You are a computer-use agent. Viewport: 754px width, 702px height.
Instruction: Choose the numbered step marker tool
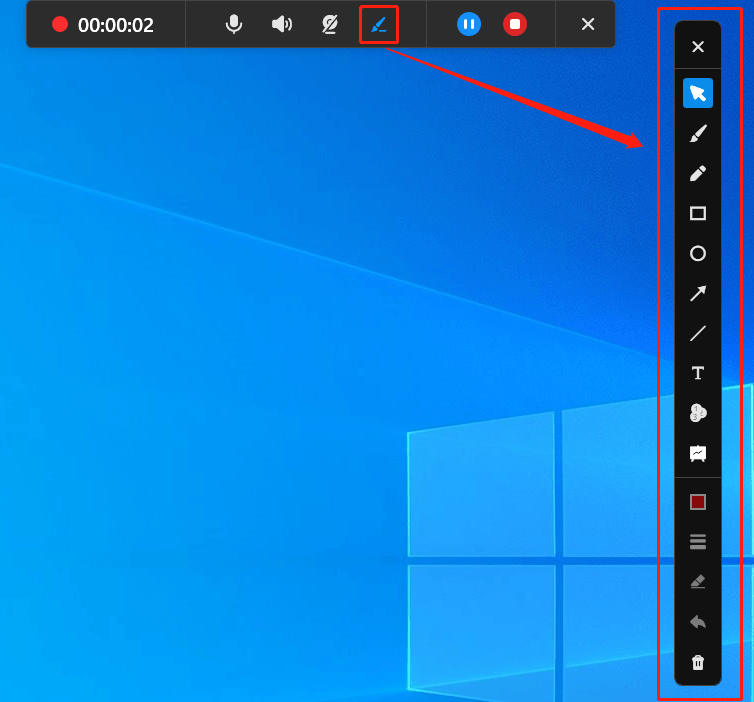point(698,413)
